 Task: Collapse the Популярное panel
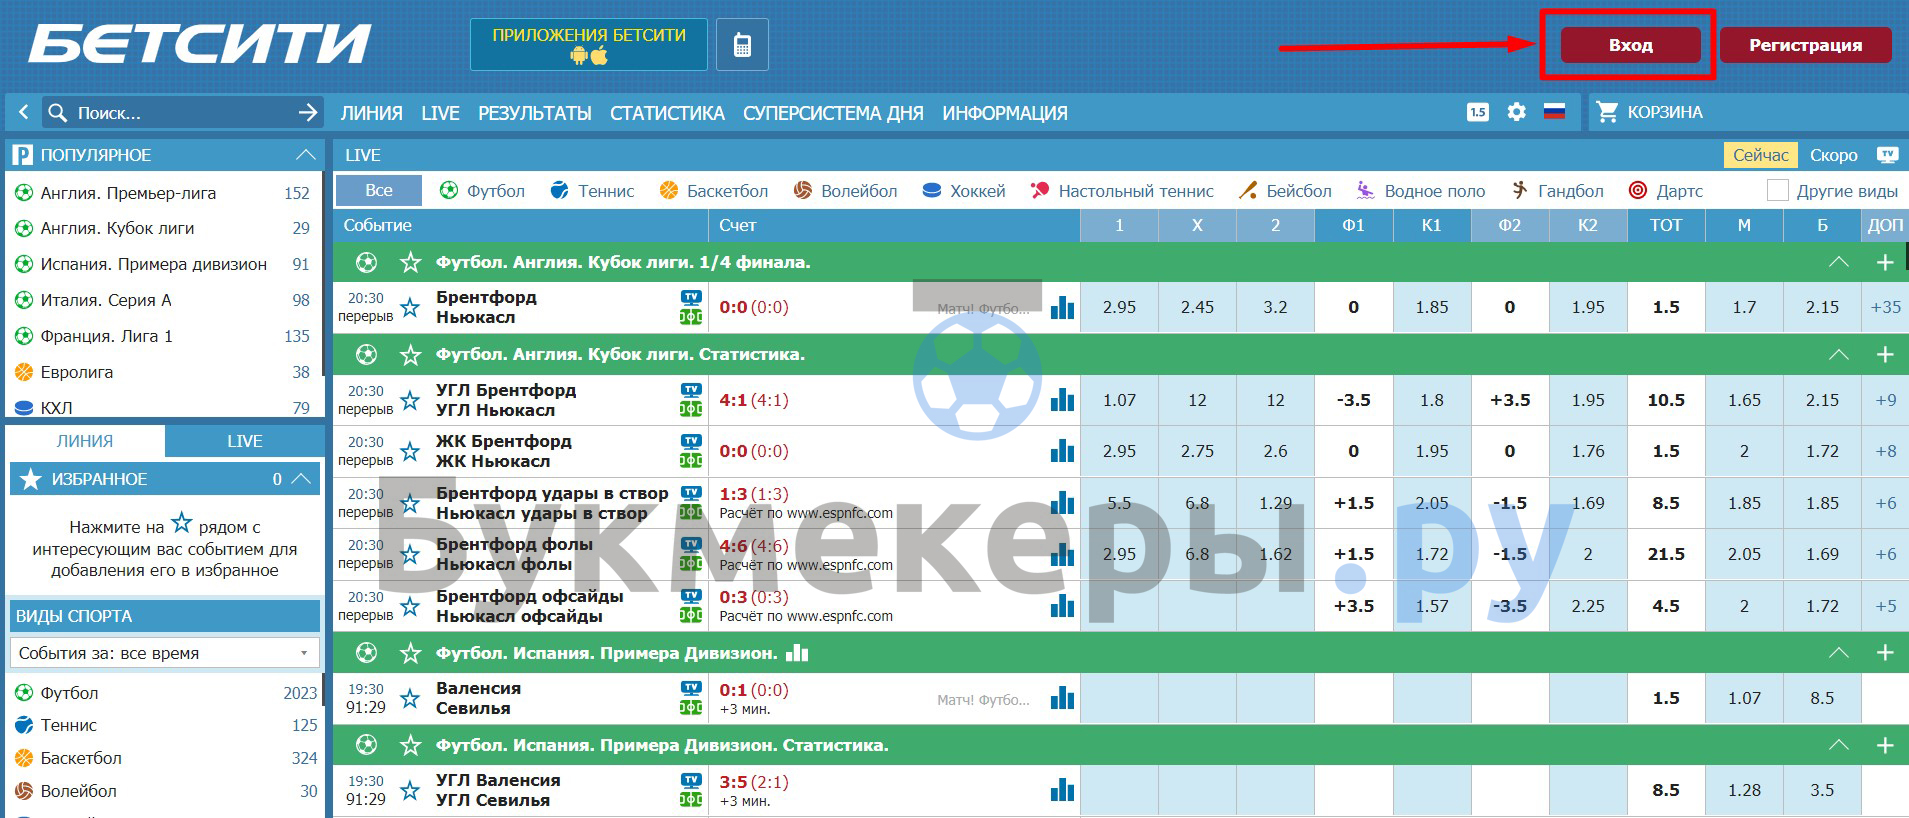(x=306, y=155)
